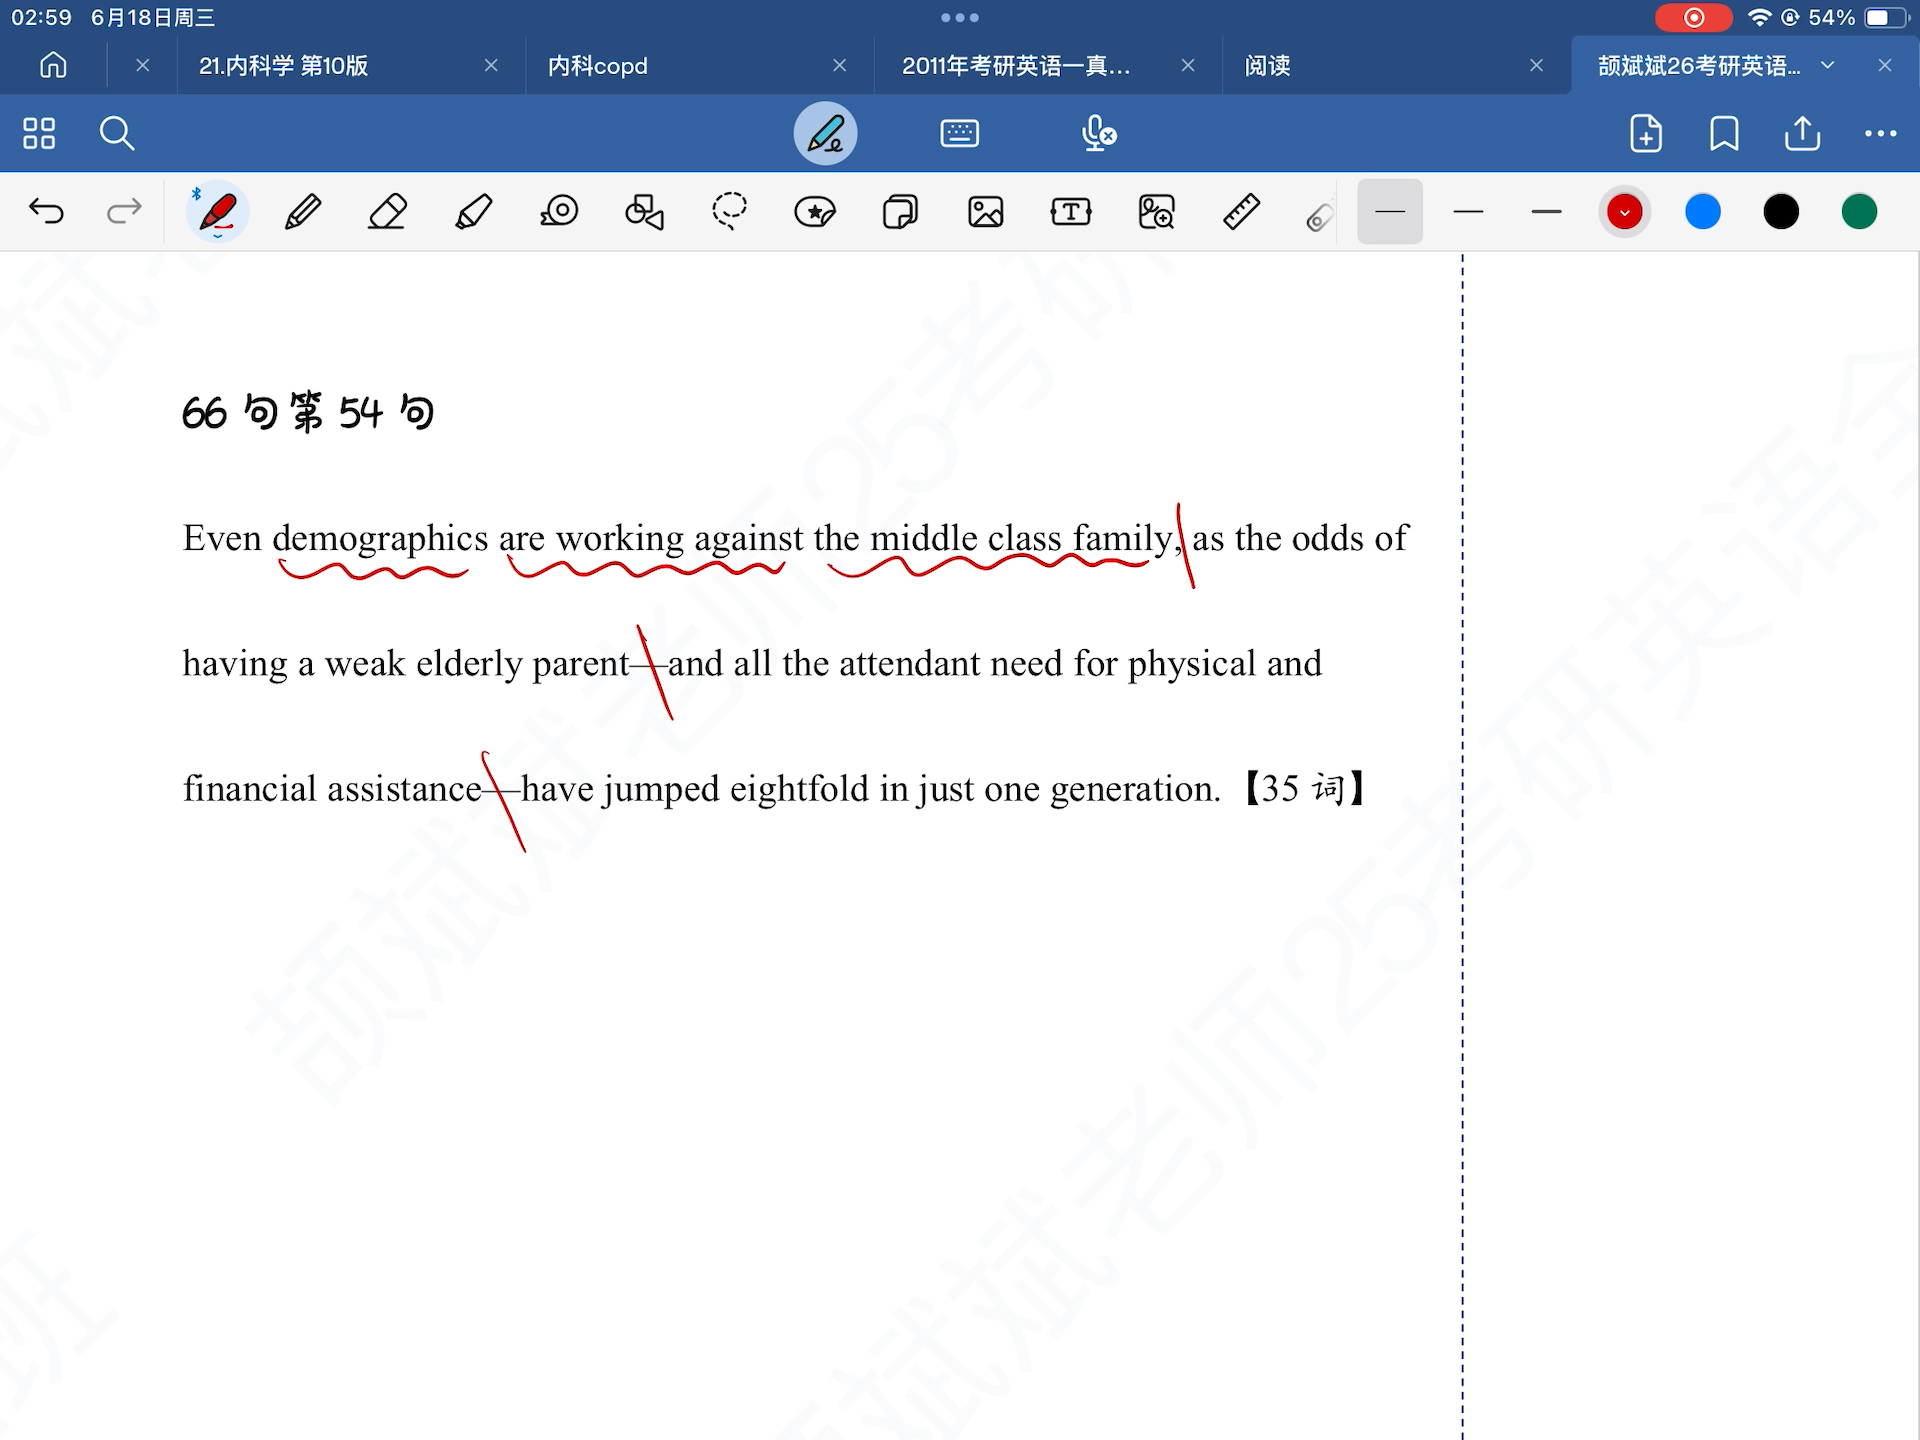Undo the last stroke

point(46,211)
